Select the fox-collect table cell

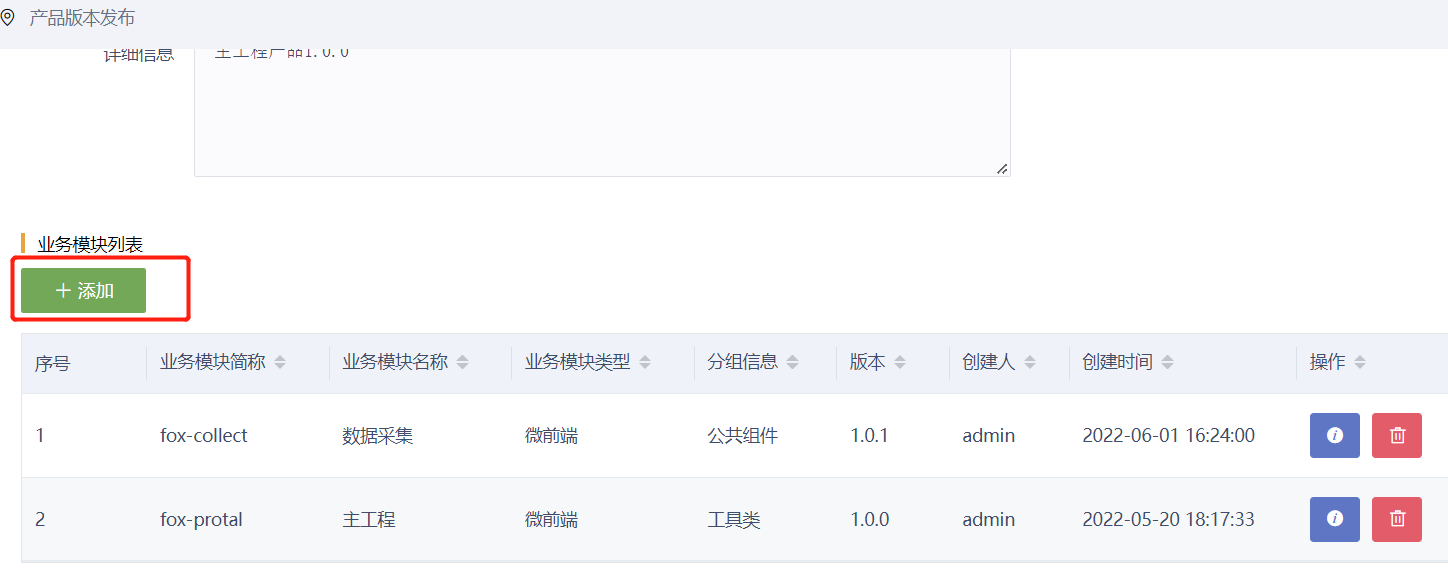pyautogui.click(x=204, y=436)
